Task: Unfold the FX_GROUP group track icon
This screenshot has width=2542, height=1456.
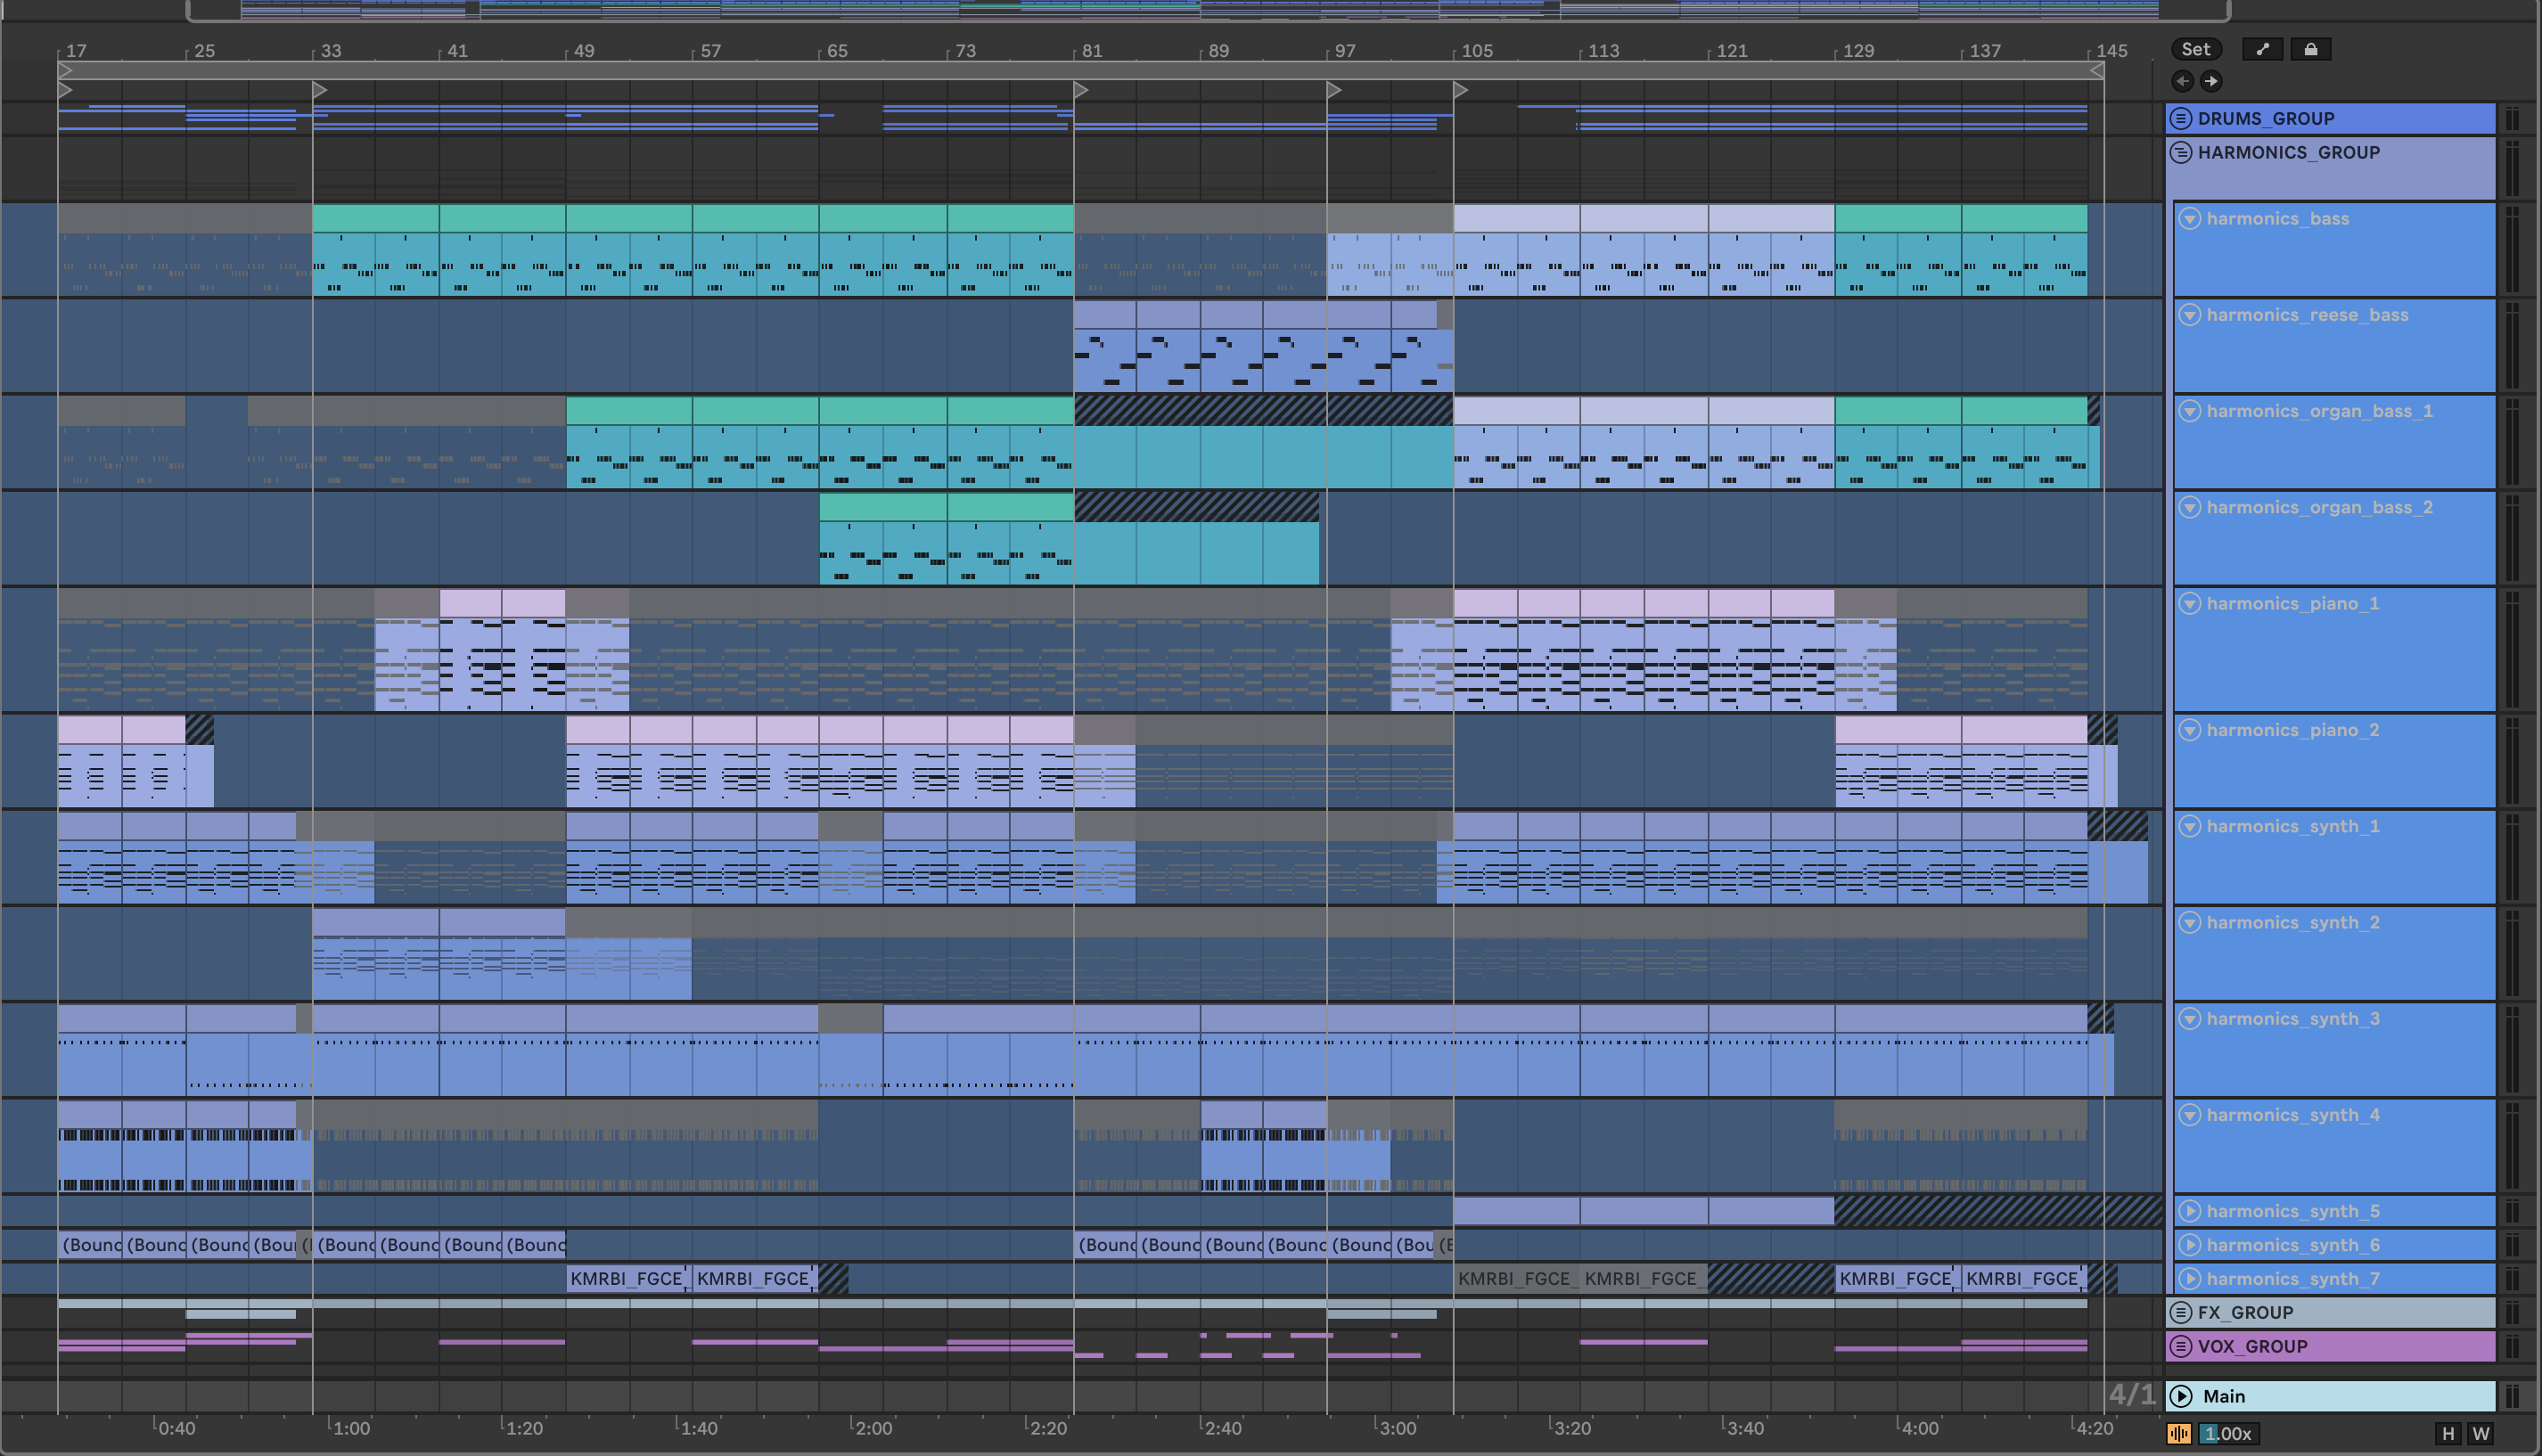Action: pyautogui.click(x=2181, y=1312)
